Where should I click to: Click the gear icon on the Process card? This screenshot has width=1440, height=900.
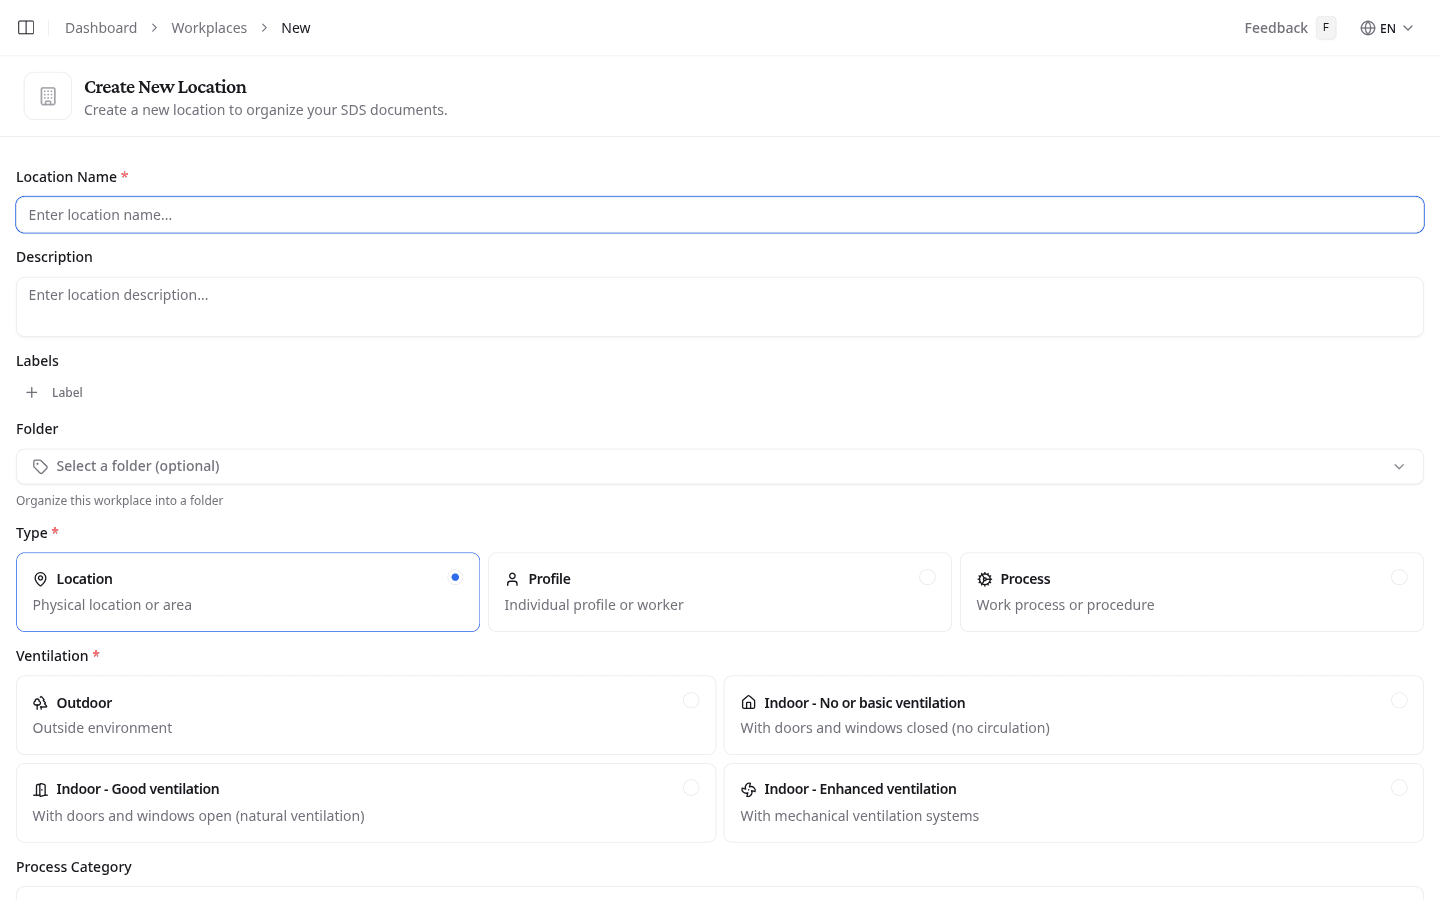984,579
